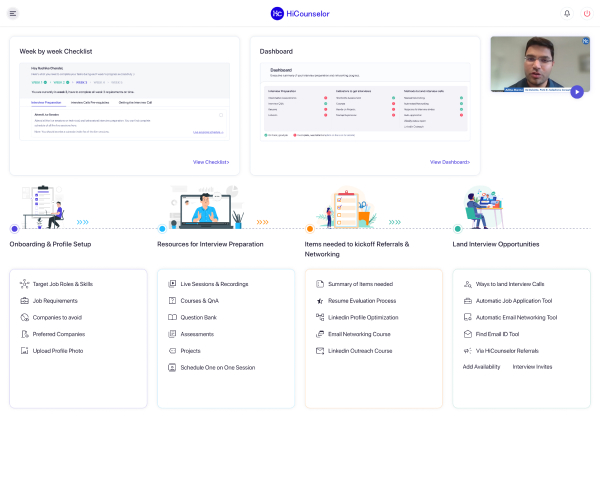600x485 pixels.
Task: Click the red power logout icon
Action: [587, 13]
